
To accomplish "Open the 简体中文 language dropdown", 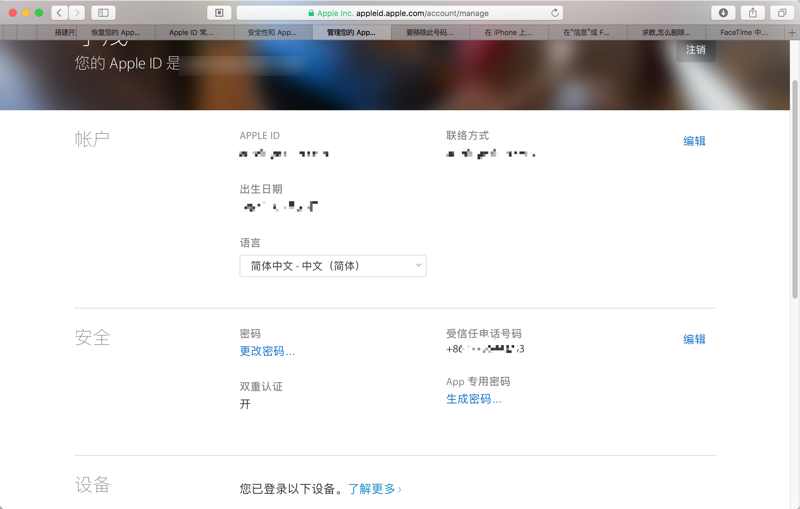I will coord(333,266).
